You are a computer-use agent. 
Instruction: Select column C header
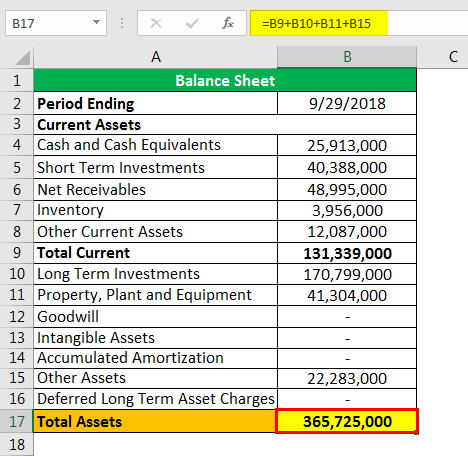pyautogui.click(x=443, y=57)
